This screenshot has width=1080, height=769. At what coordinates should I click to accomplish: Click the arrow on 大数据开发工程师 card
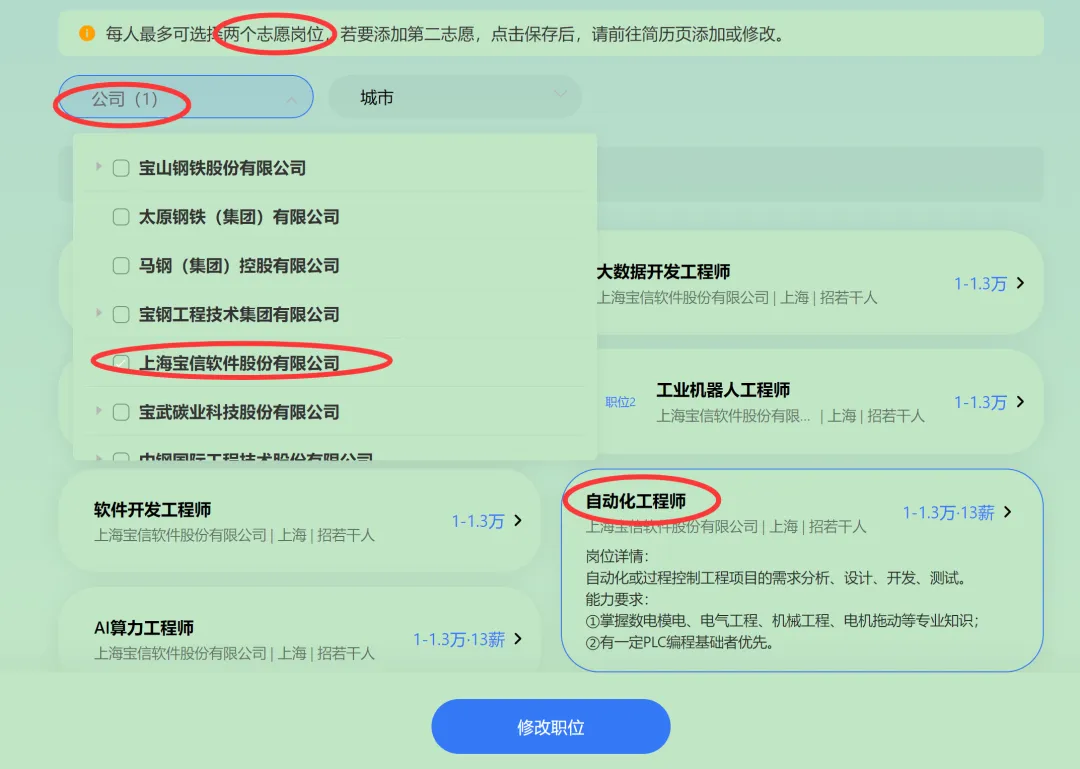coord(1021,283)
